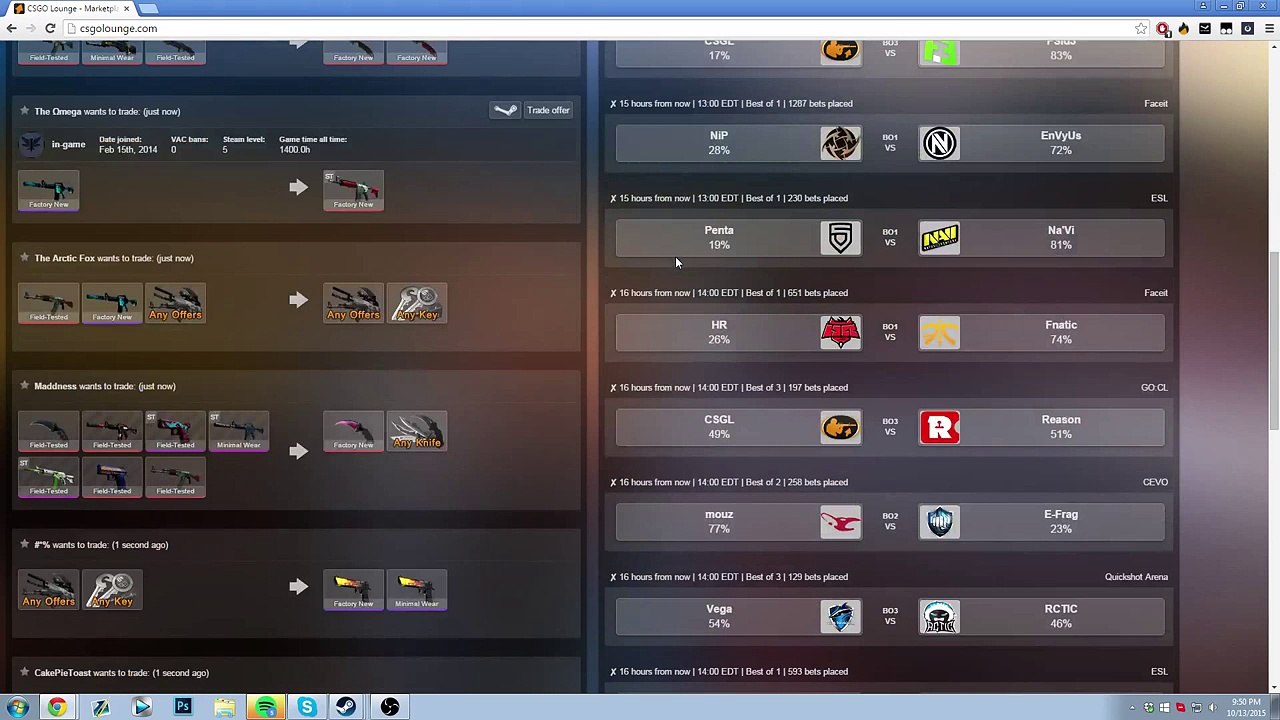
Task: Open the #% user's trade listing
Action: click(x=100, y=545)
